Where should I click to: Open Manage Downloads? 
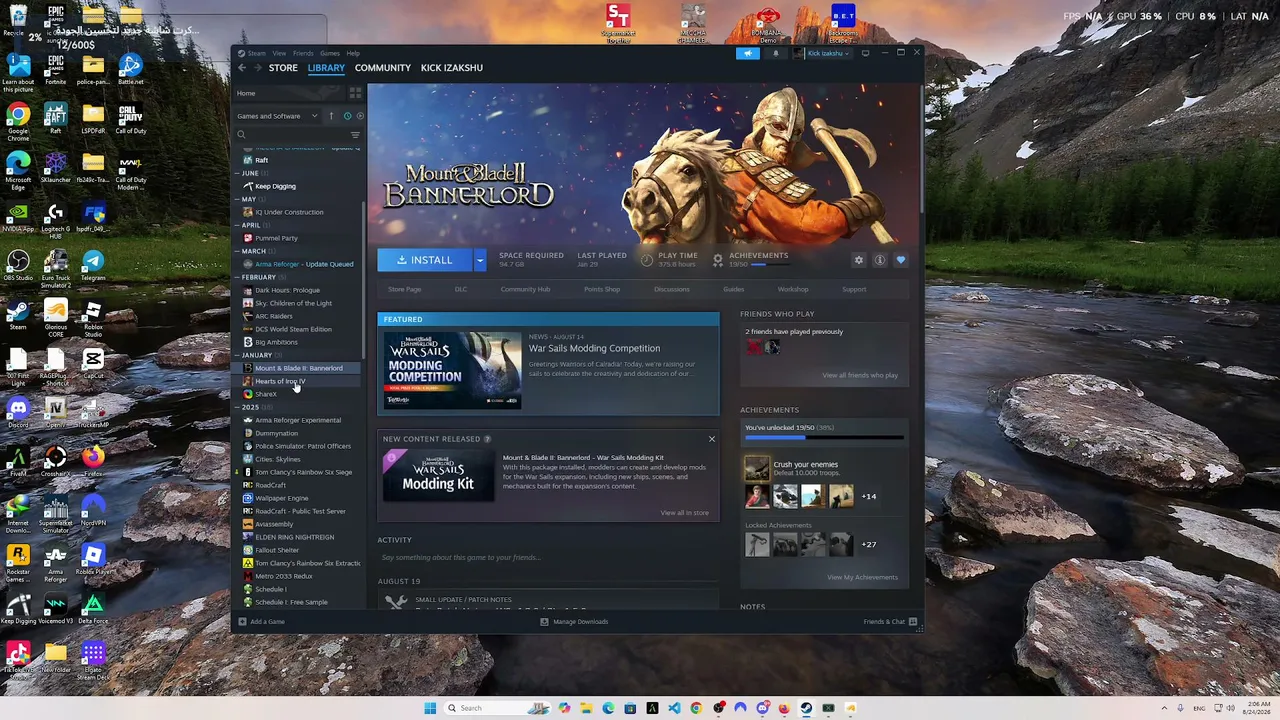574,622
